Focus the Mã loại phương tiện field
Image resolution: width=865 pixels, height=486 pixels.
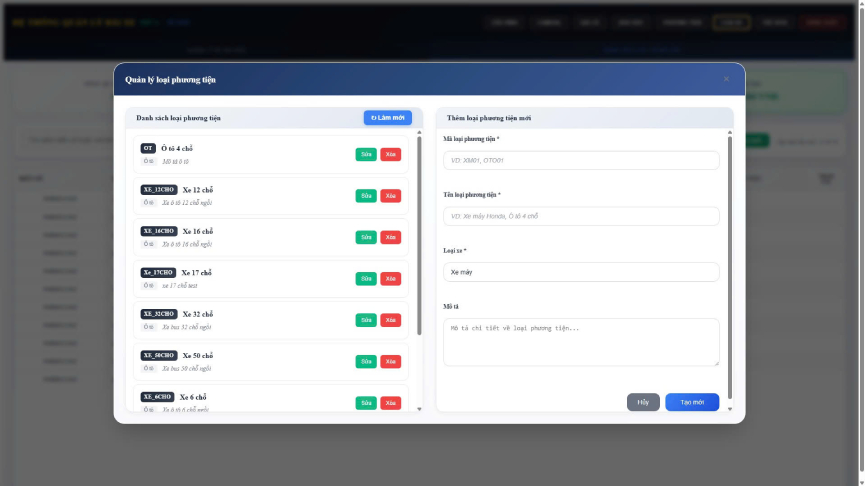point(580,161)
